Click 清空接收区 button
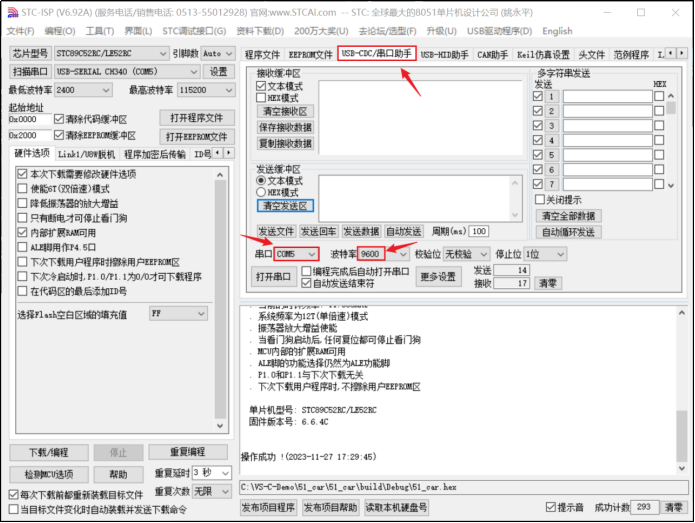695x523 pixels. (285, 111)
